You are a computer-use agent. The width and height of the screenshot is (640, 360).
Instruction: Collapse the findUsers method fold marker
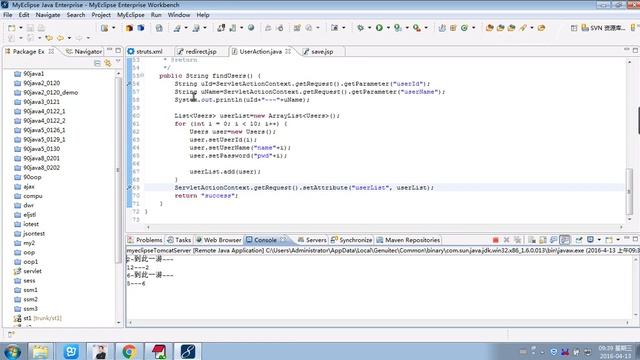click(x=142, y=76)
